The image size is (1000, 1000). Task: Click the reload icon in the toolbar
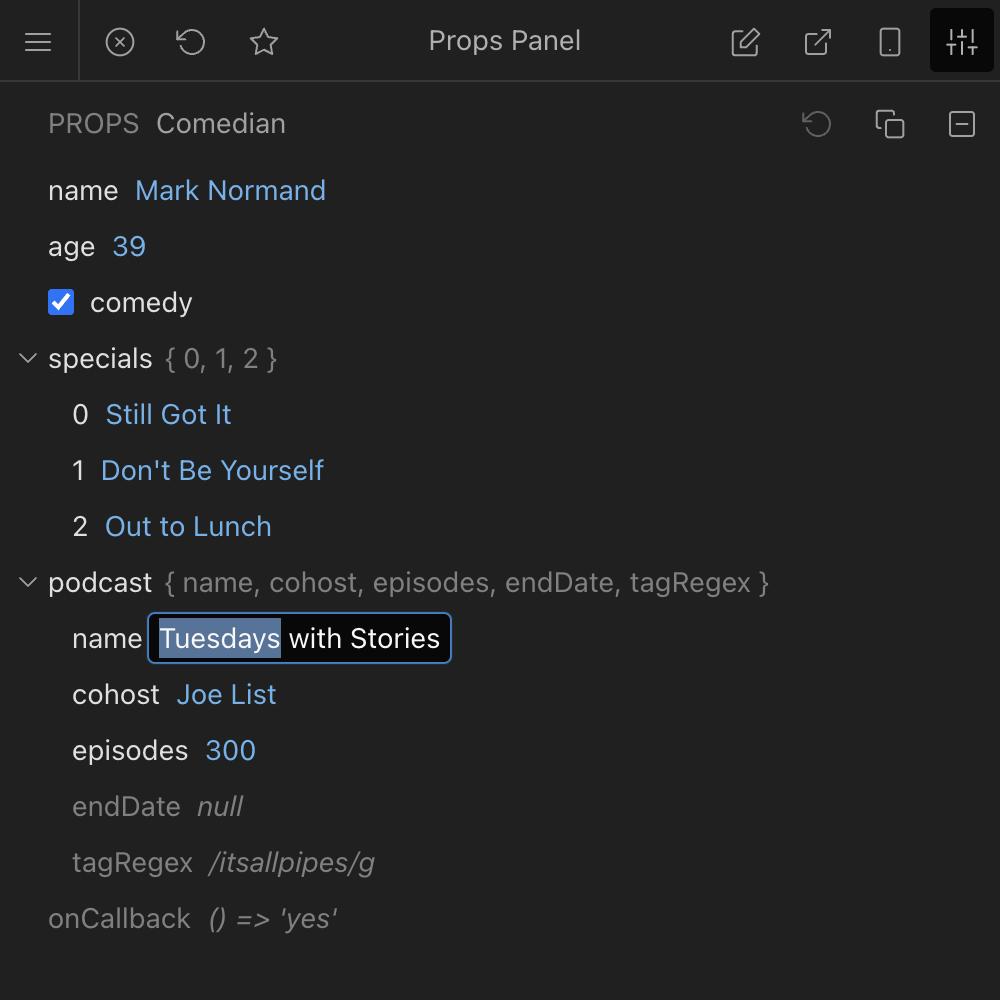pyautogui.click(x=191, y=42)
